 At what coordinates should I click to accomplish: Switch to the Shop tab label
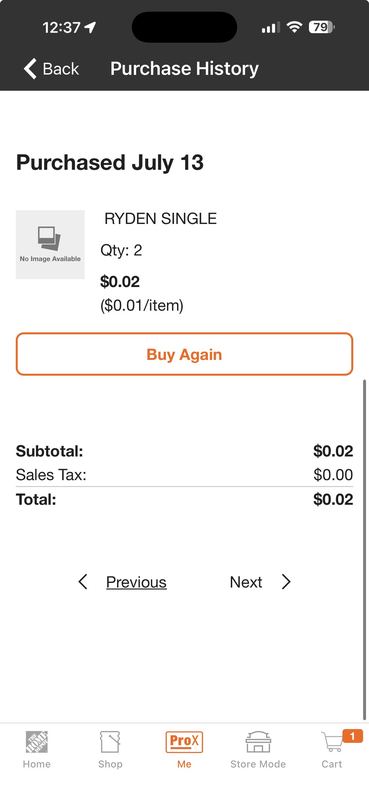110,764
